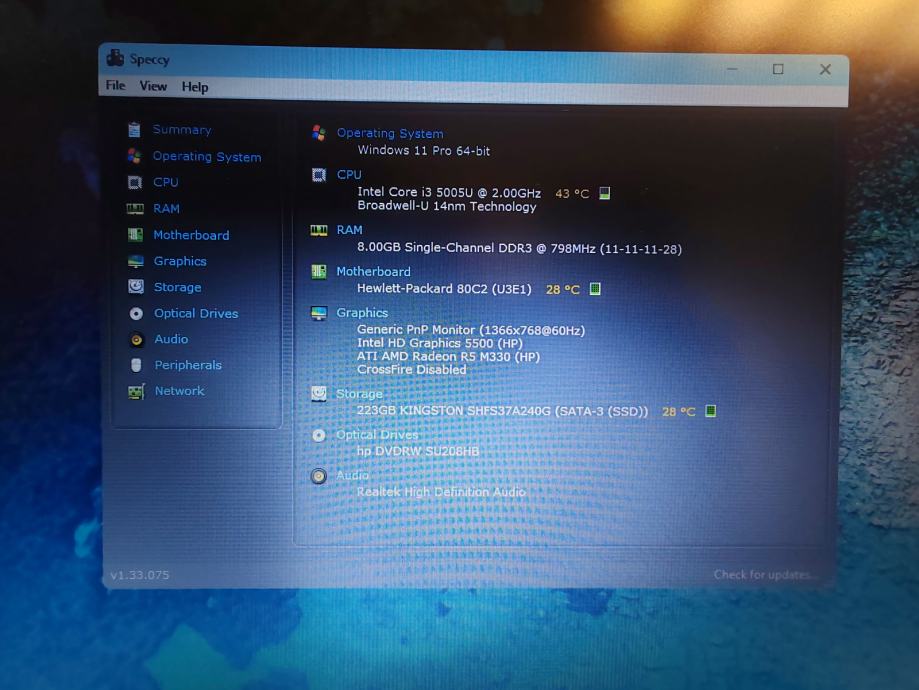Click the motherboard temperature indicator icon
The image size is (919, 690).
pyautogui.click(x=595, y=288)
